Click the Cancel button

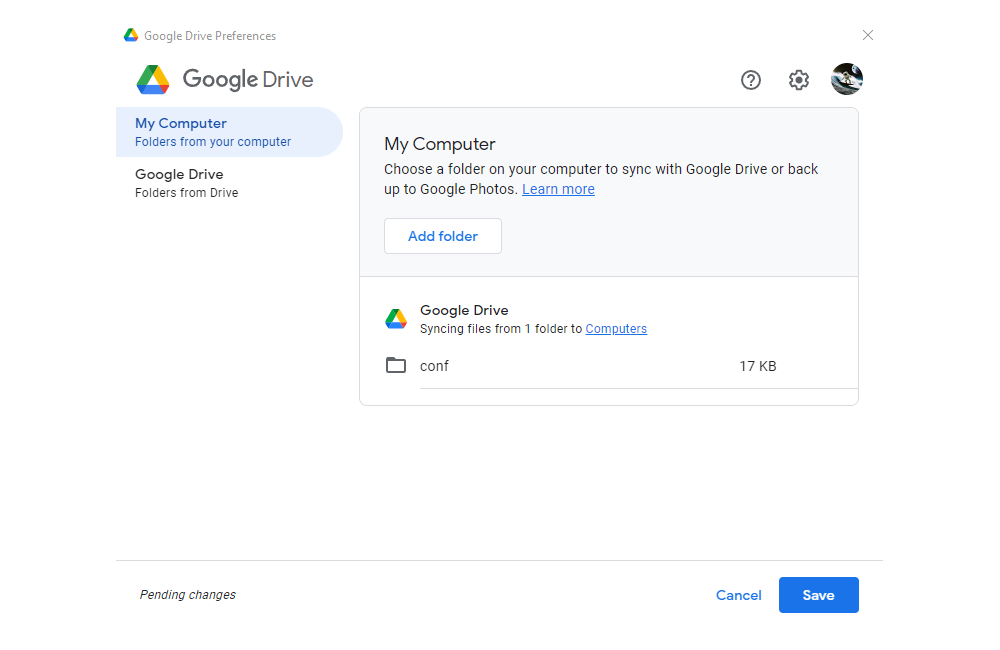pyautogui.click(x=739, y=595)
